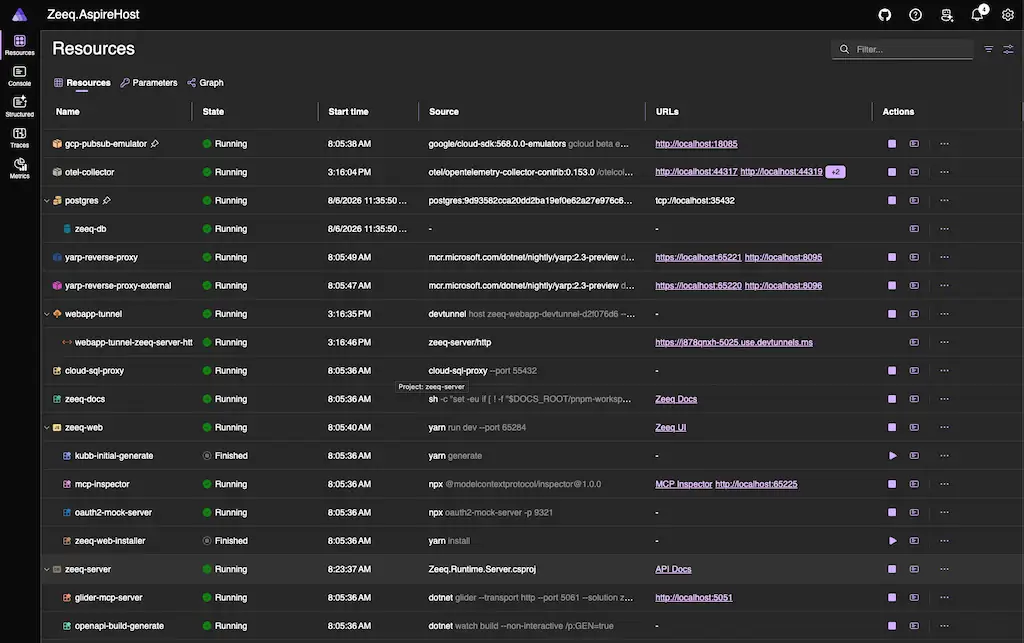Collapse the postgres resource group
1024x643 pixels.
pos(46,200)
